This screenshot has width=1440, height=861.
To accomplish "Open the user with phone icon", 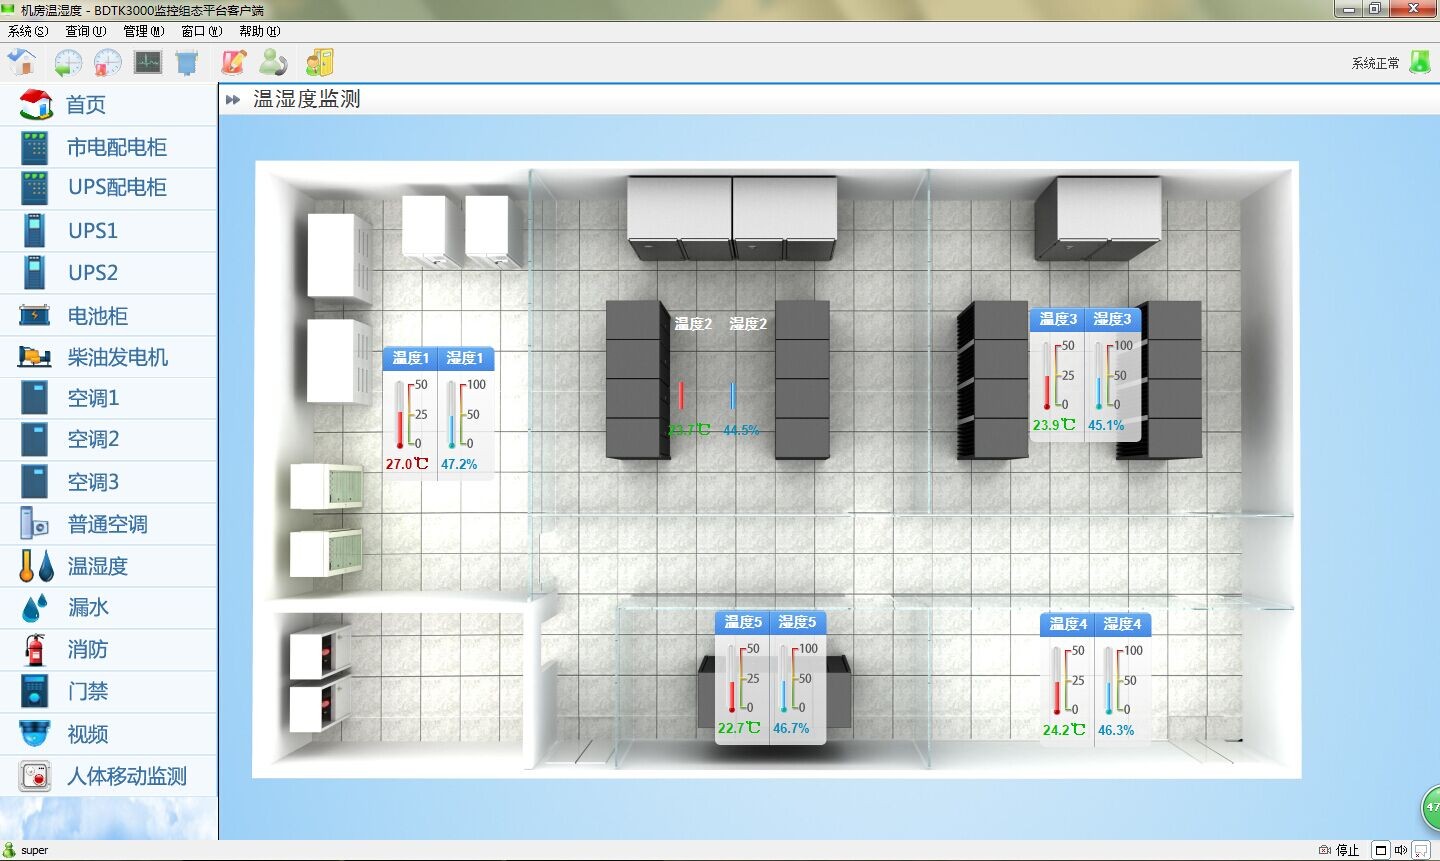I will coord(273,62).
